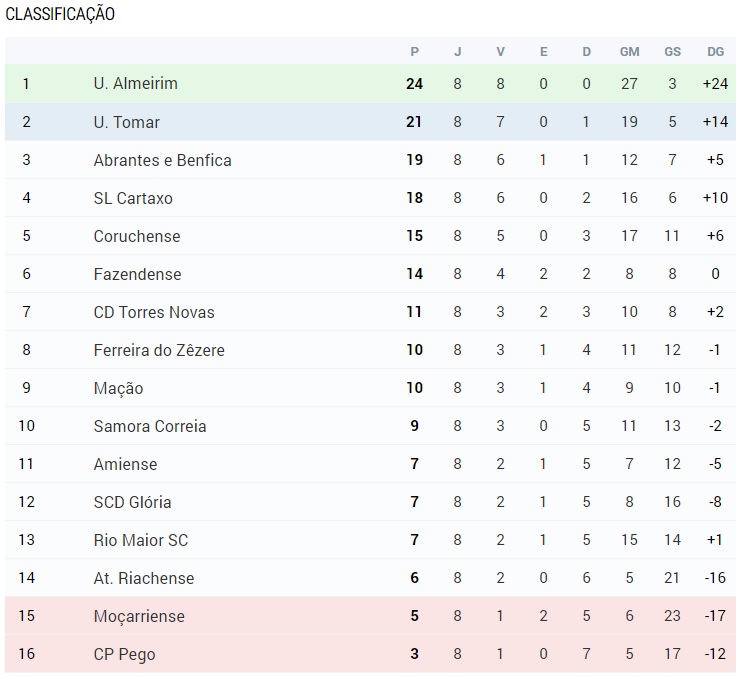This screenshot has height=682, width=736.
Task: Open the At. Riachense team link
Action: 144,578
